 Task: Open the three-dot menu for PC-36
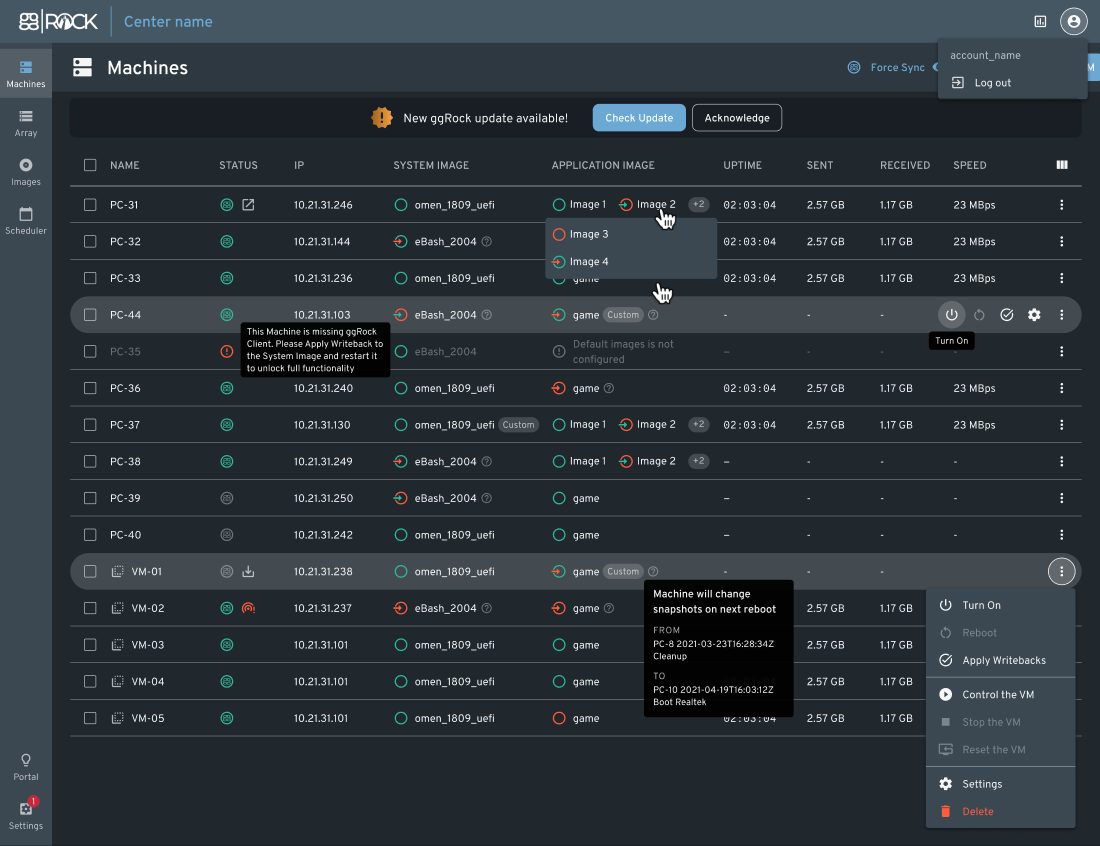(1061, 388)
